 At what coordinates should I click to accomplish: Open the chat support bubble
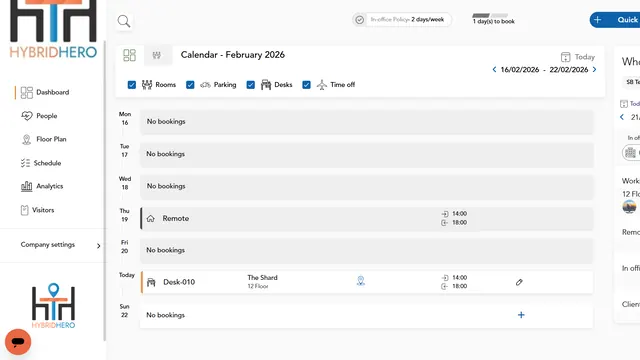coord(18,342)
